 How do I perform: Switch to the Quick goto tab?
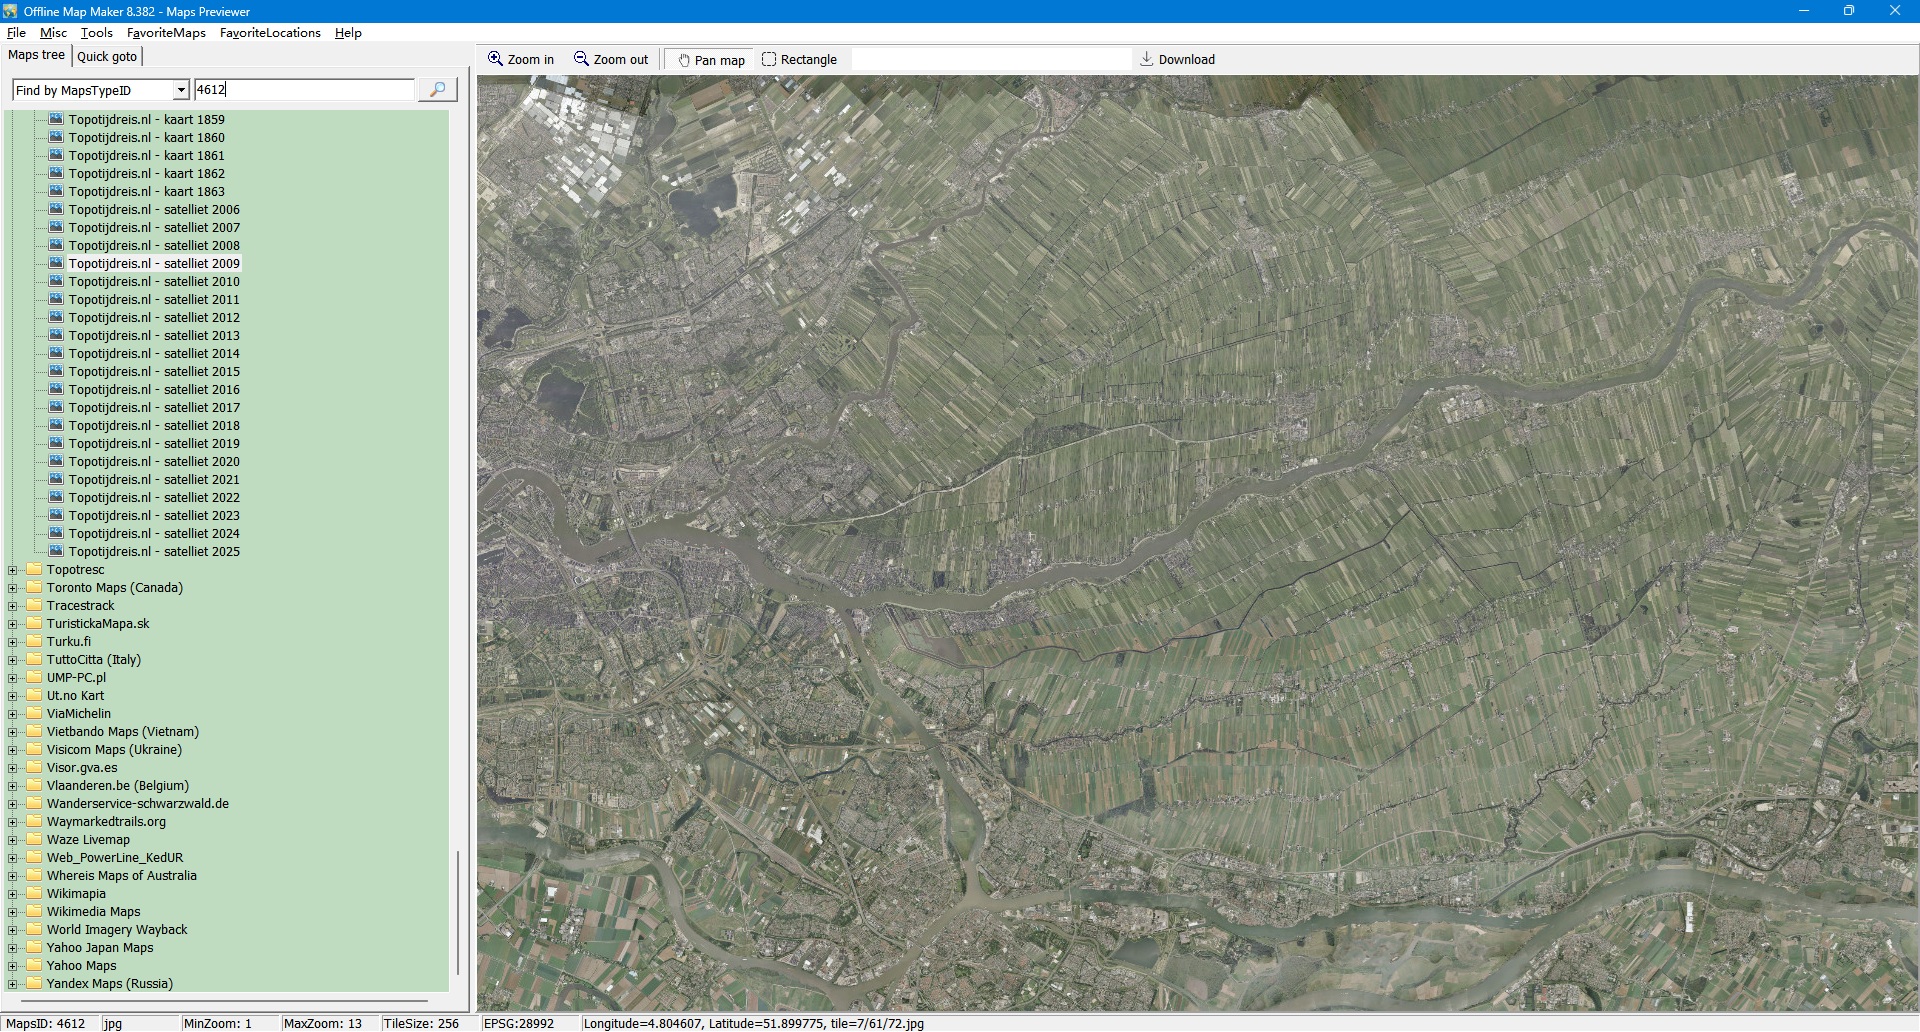click(x=107, y=57)
